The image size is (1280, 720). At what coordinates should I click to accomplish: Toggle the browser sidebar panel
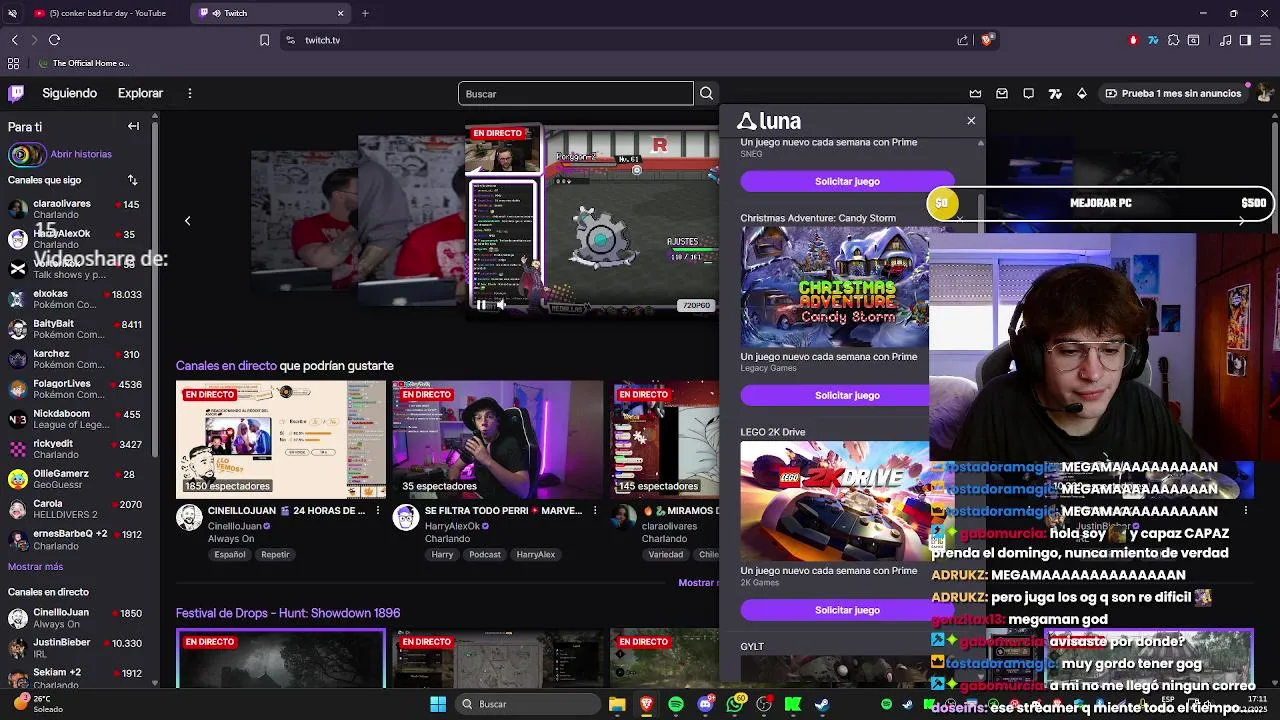pos(1245,40)
